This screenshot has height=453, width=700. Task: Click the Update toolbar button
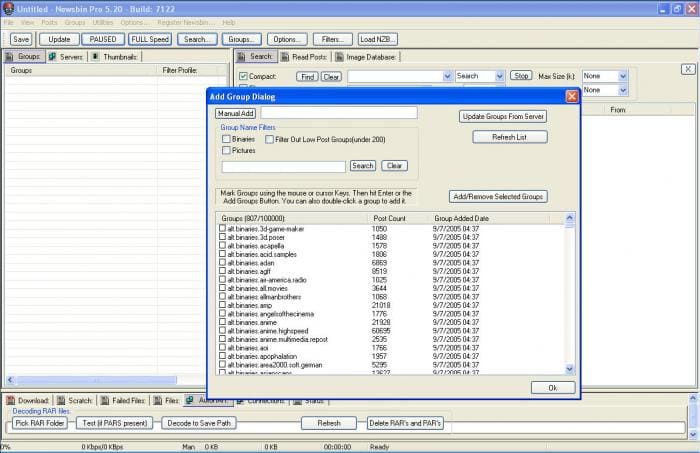[x=59, y=39]
